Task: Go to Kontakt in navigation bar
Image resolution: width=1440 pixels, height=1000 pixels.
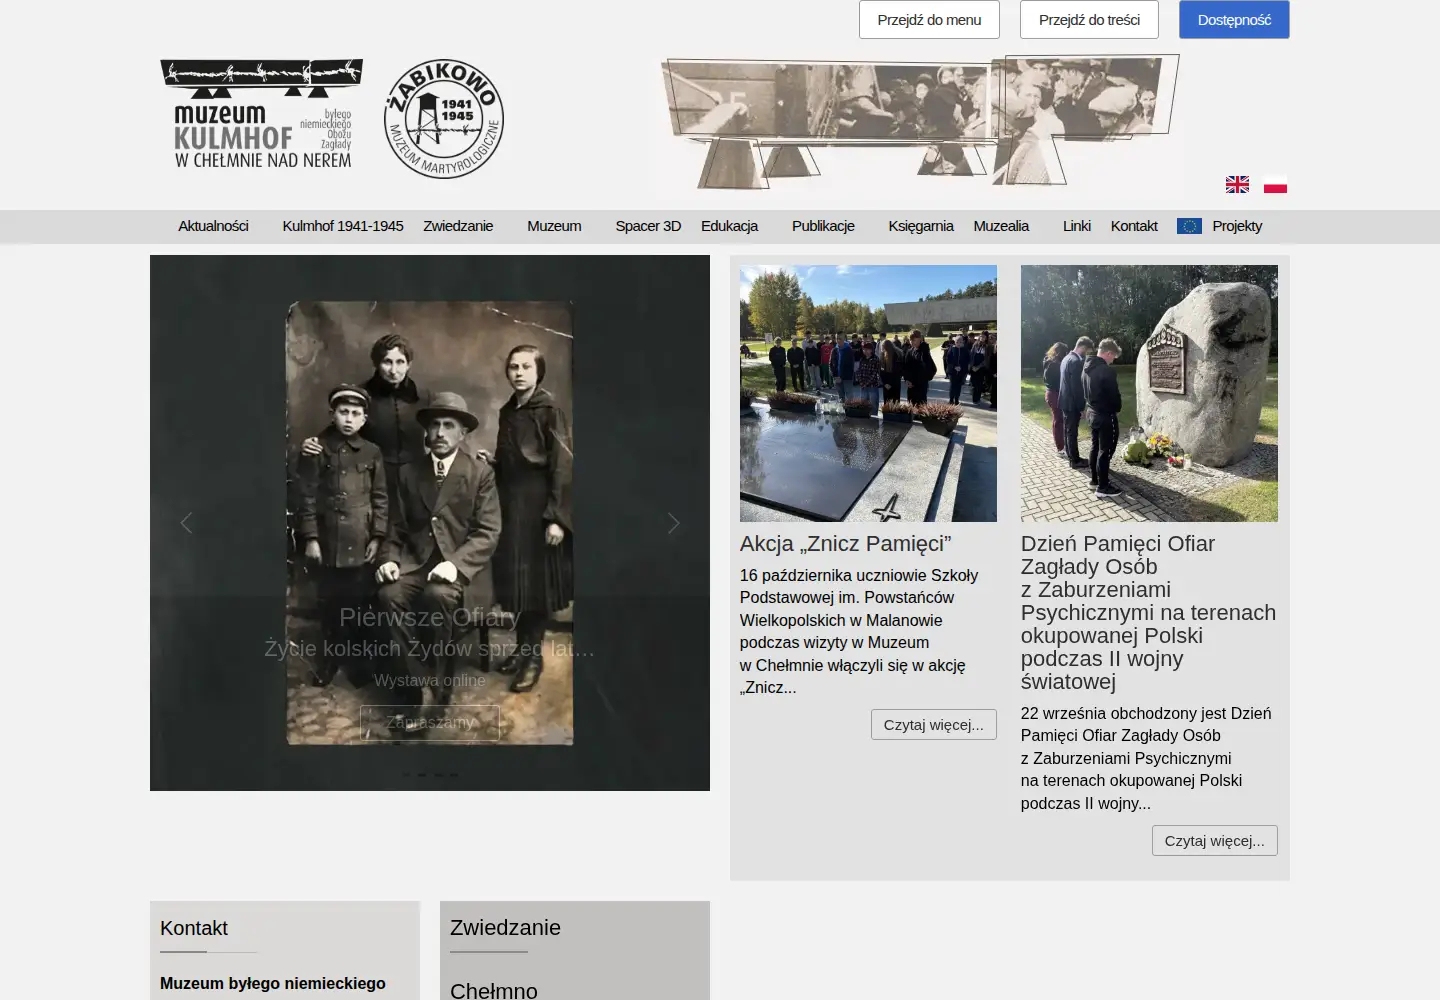Action: tap(1134, 226)
